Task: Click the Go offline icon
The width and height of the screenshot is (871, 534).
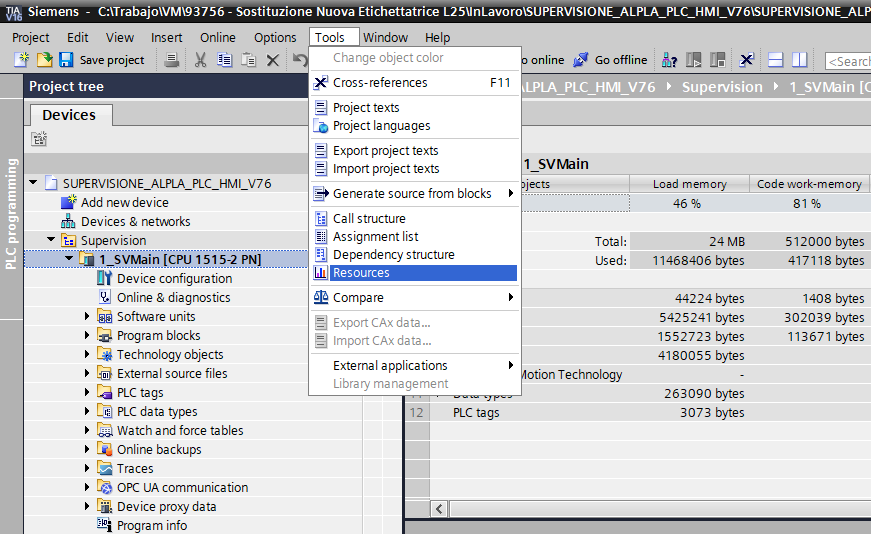Action: [x=580, y=59]
